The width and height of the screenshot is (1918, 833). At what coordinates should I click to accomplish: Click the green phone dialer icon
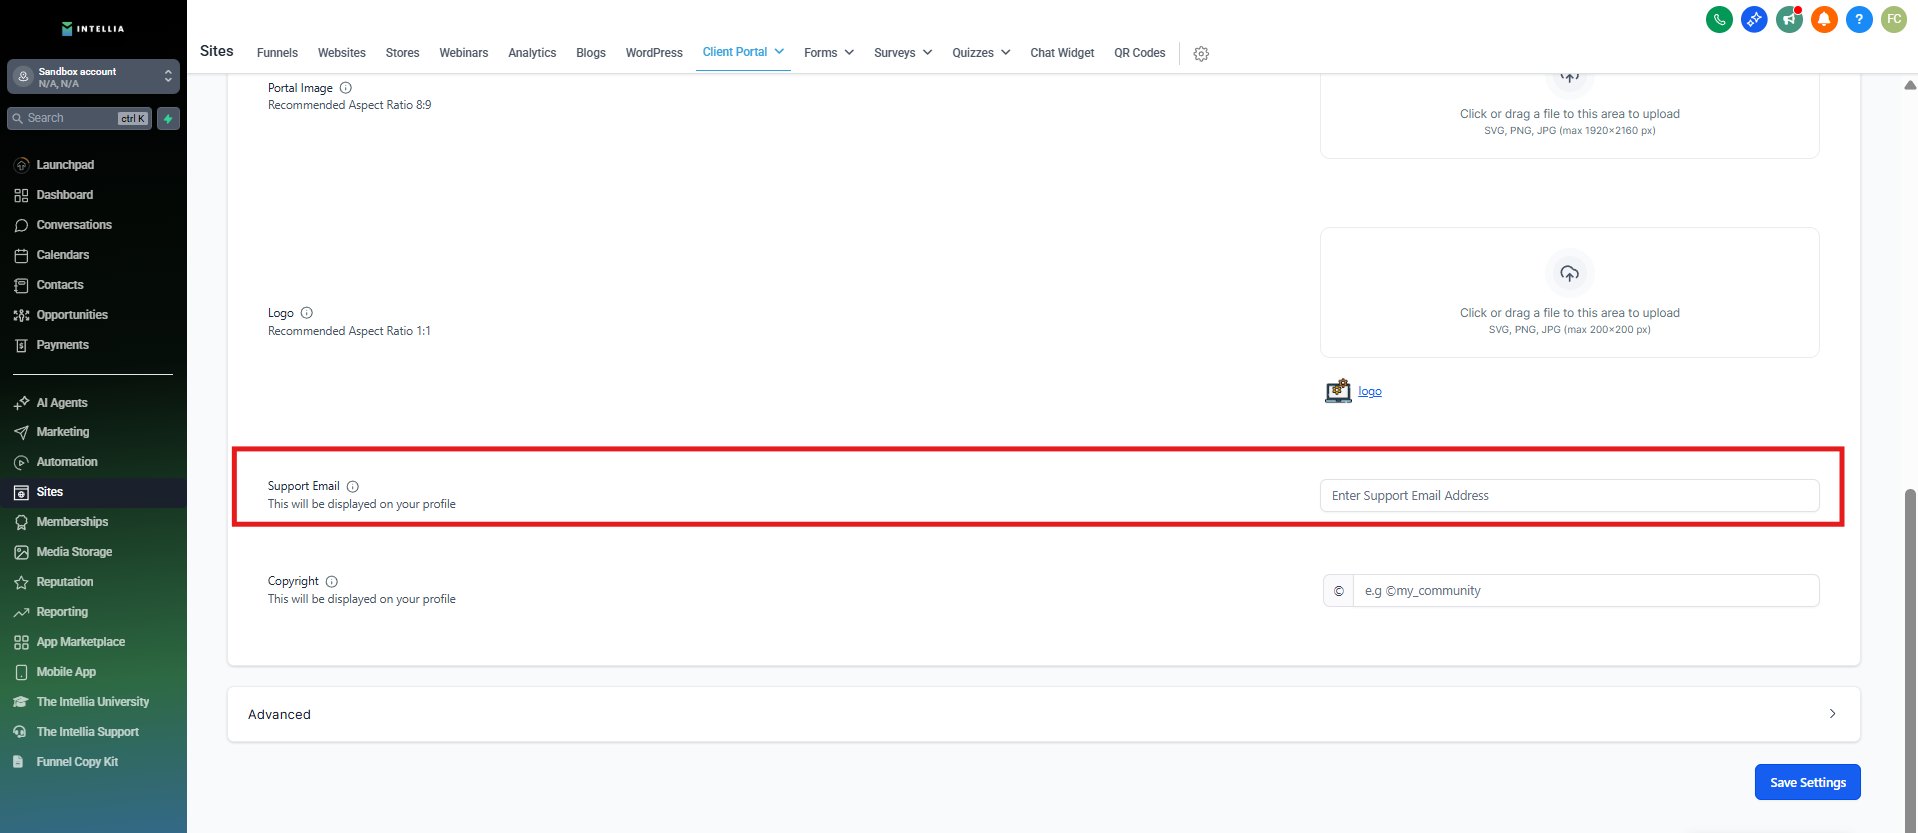1719,19
